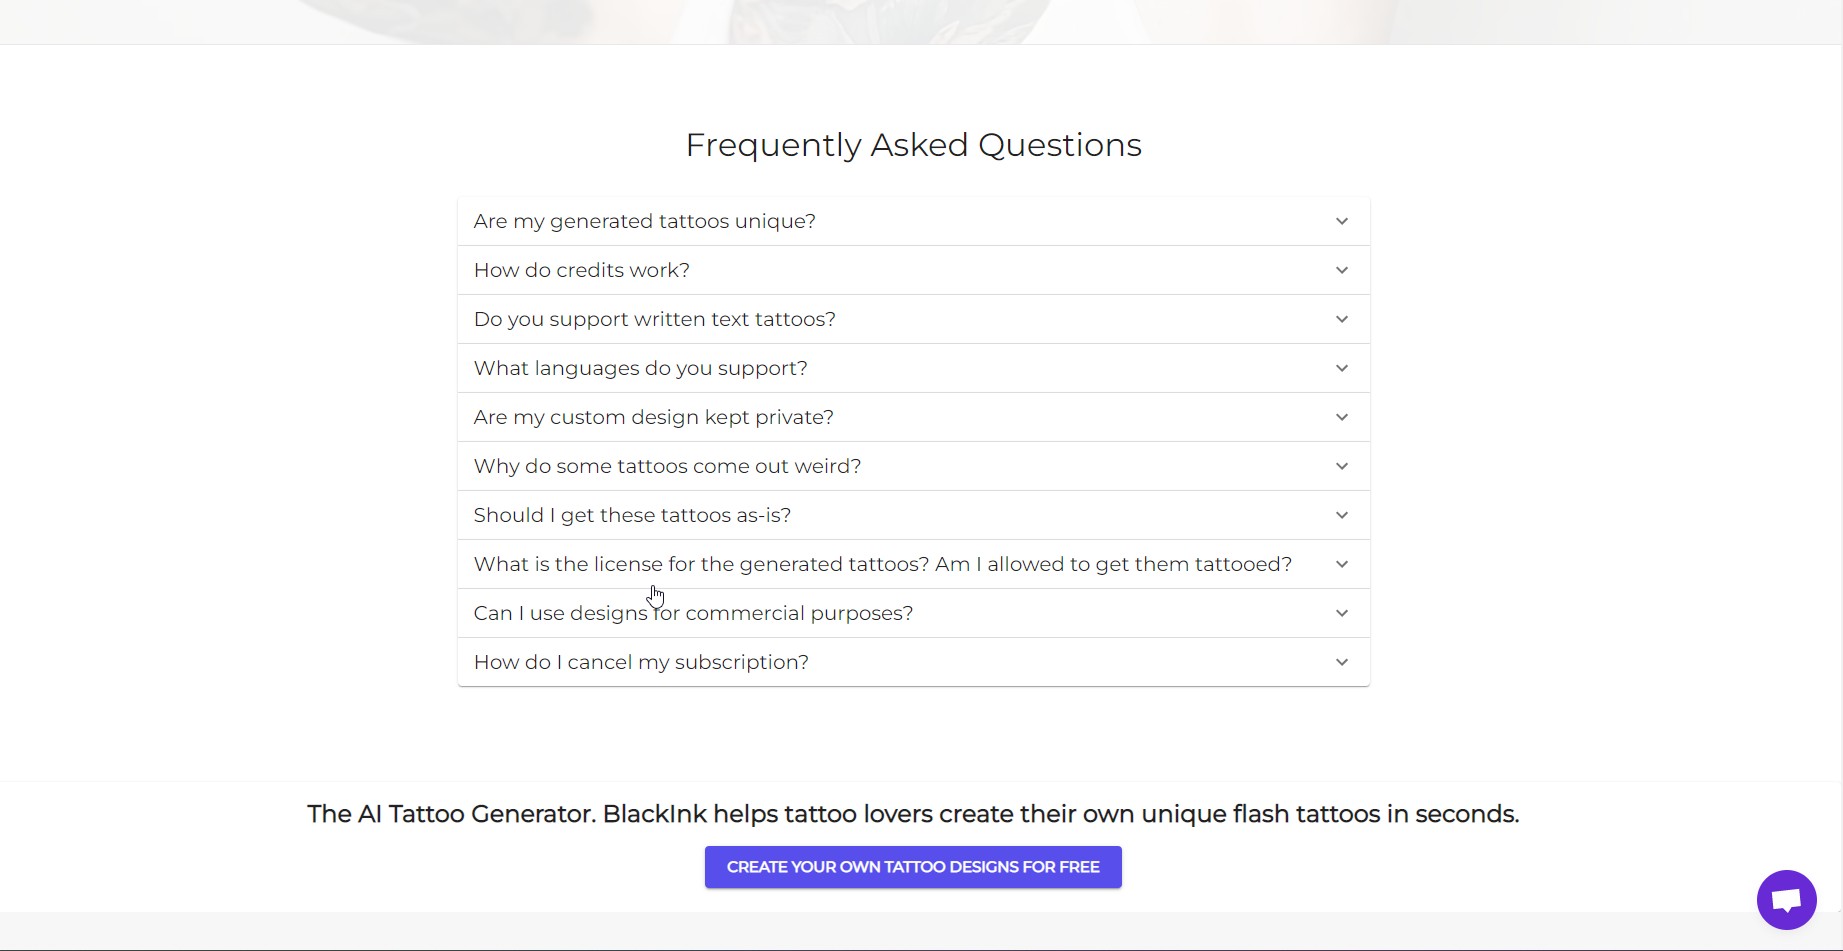1843x951 pixels.
Task: Click chevron next to 'Should I get these tattoos as-is?'
Action: coord(1342,515)
